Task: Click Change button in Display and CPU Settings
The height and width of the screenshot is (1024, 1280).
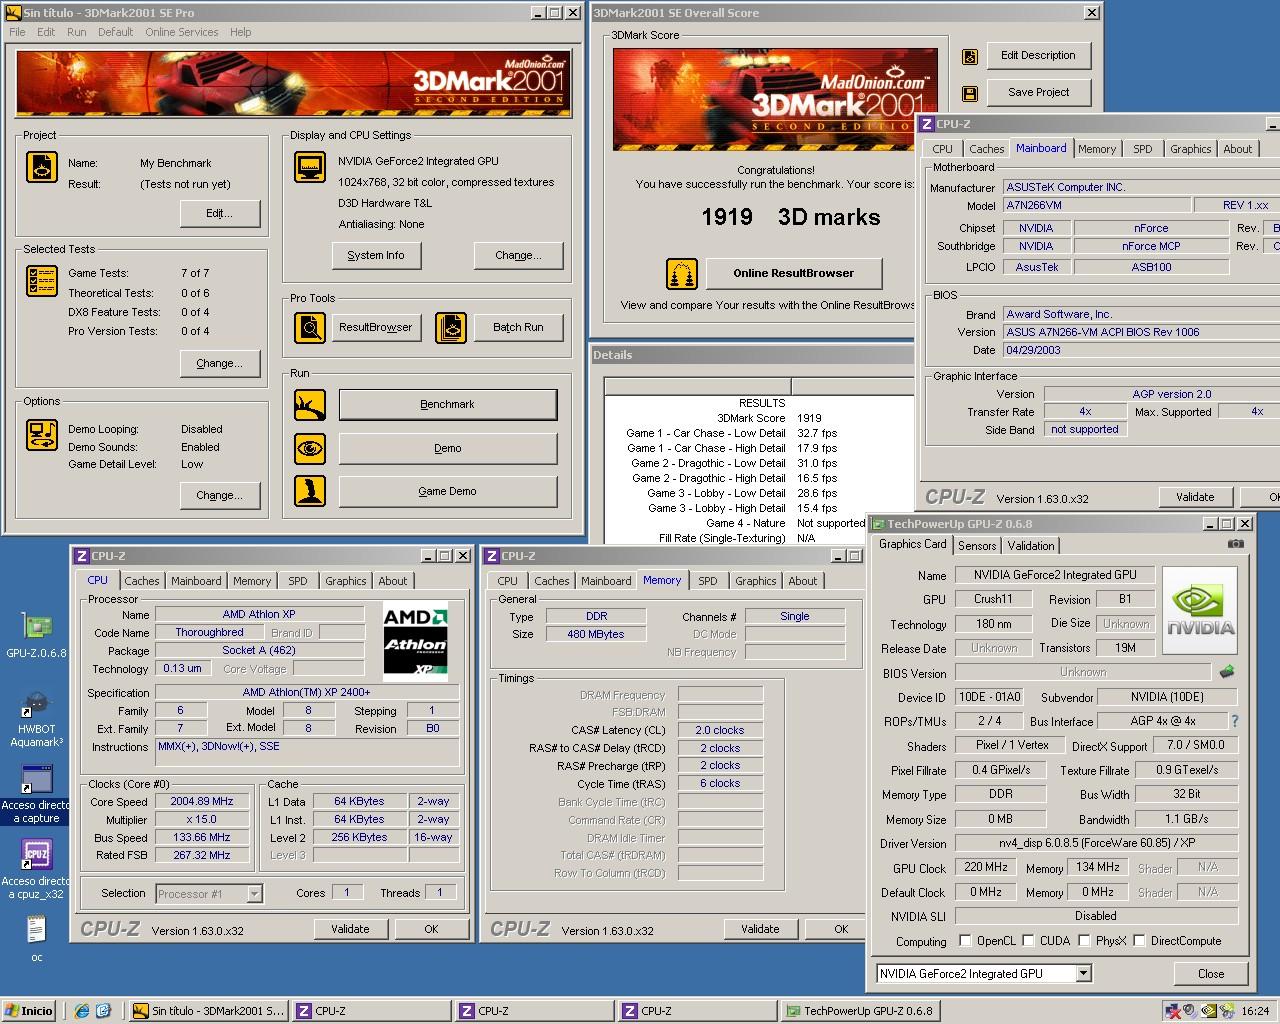Action: (x=518, y=256)
